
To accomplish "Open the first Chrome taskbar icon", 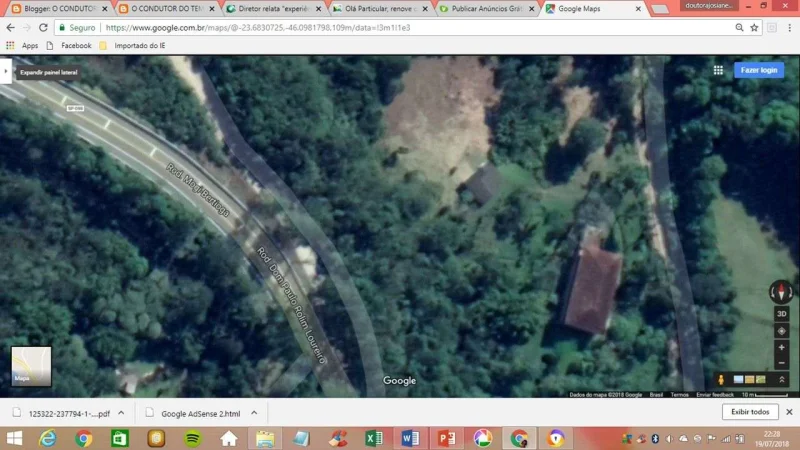I will pyautogui.click(x=84, y=438).
